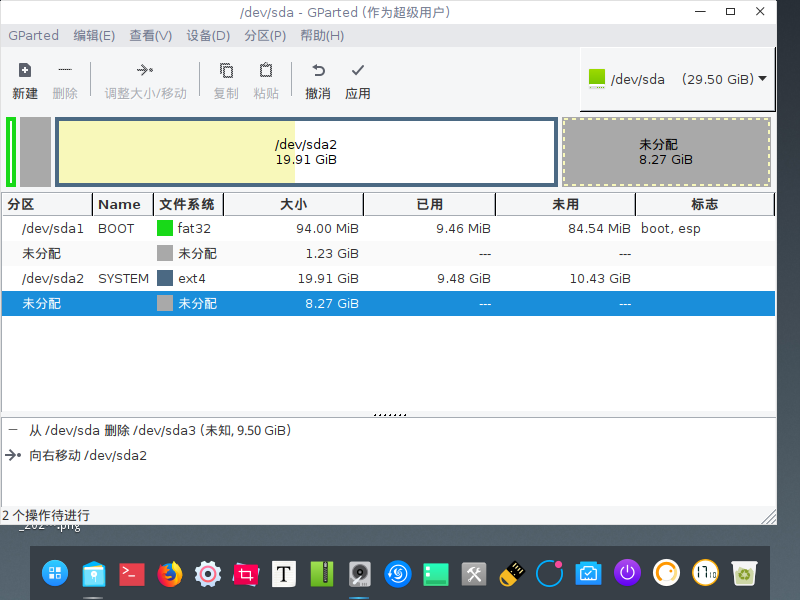The width and height of the screenshot is (800, 600).
Task: Open system settings gear in dock
Action: pos(208,574)
